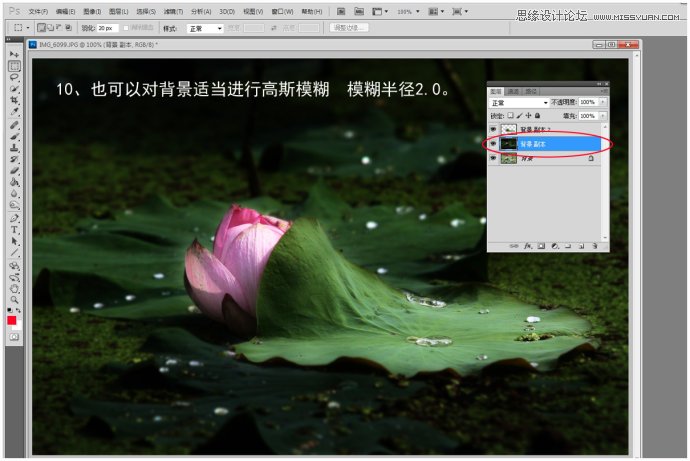
Task: Select the Hand tool
Action: tap(14, 289)
